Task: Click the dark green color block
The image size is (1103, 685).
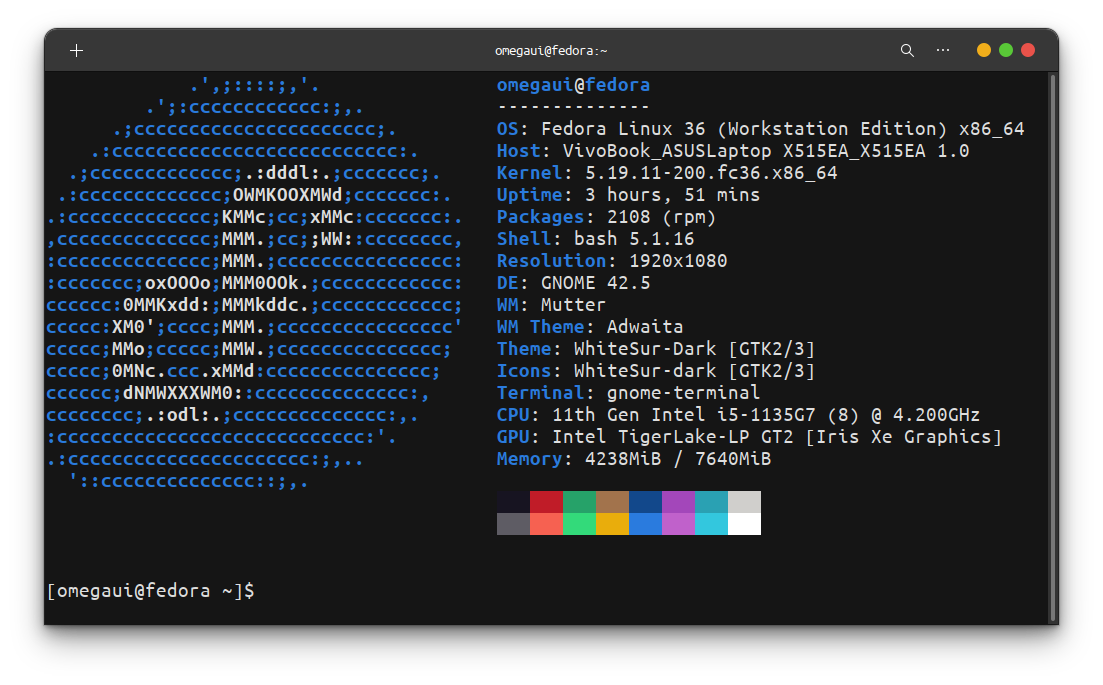Action: 580,502
